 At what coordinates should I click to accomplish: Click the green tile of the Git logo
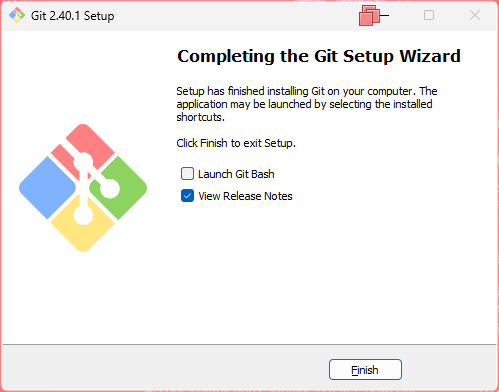[x=122, y=188]
